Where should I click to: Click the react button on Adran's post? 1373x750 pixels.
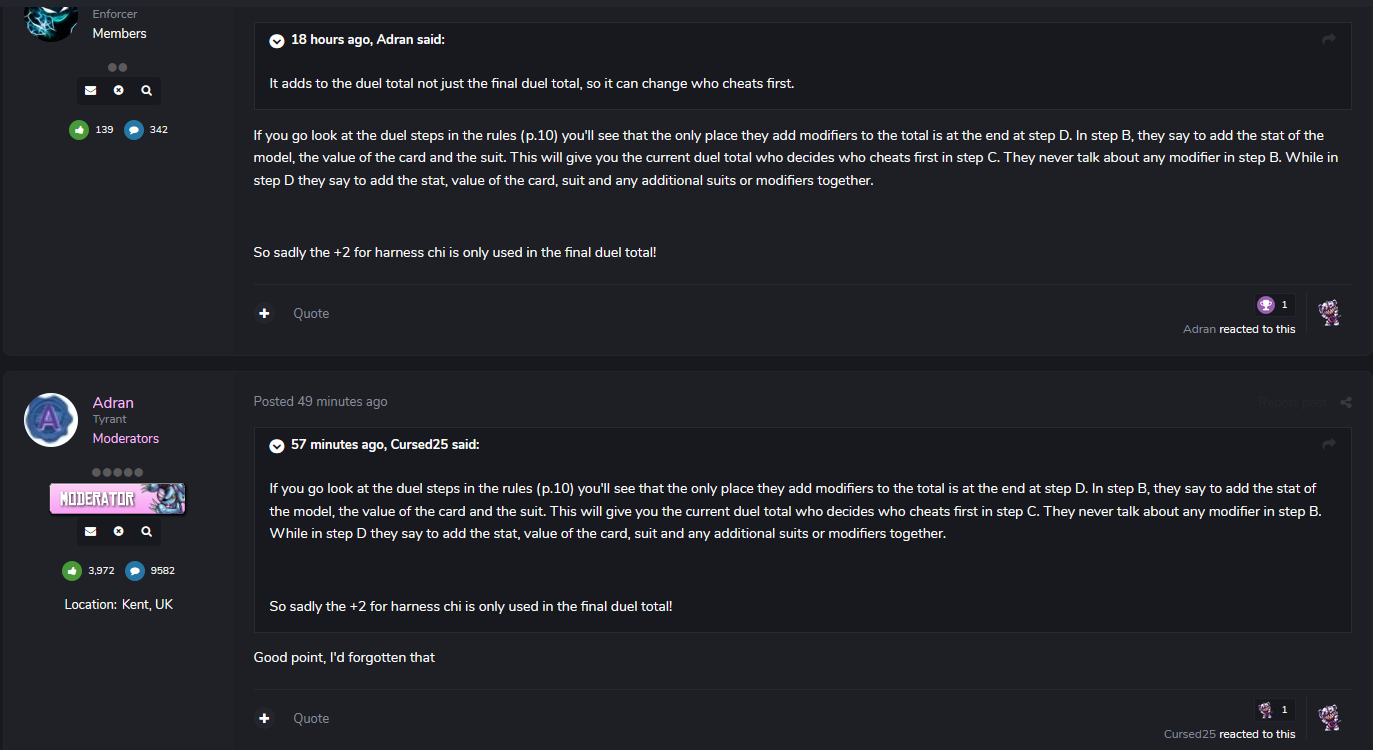(1329, 717)
